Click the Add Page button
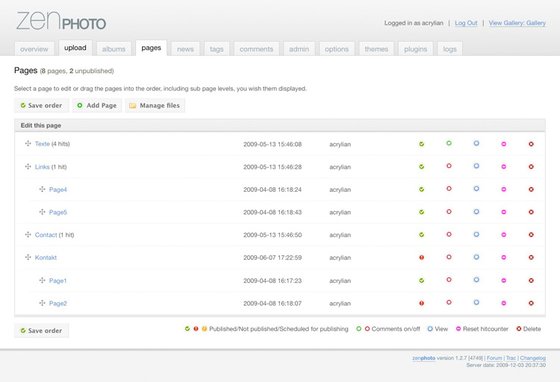The image size is (560, 382). point(97,105)
